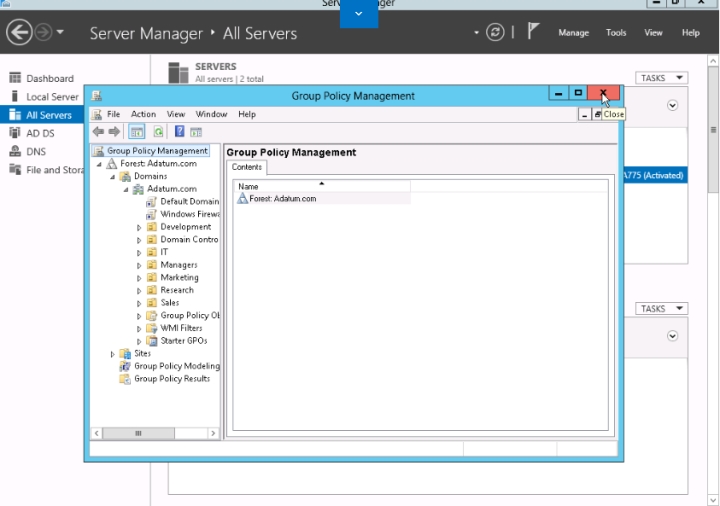Click the tree pane's horizontal scrollbar right arrow
720x506 pixels.
tap(213, 433)
